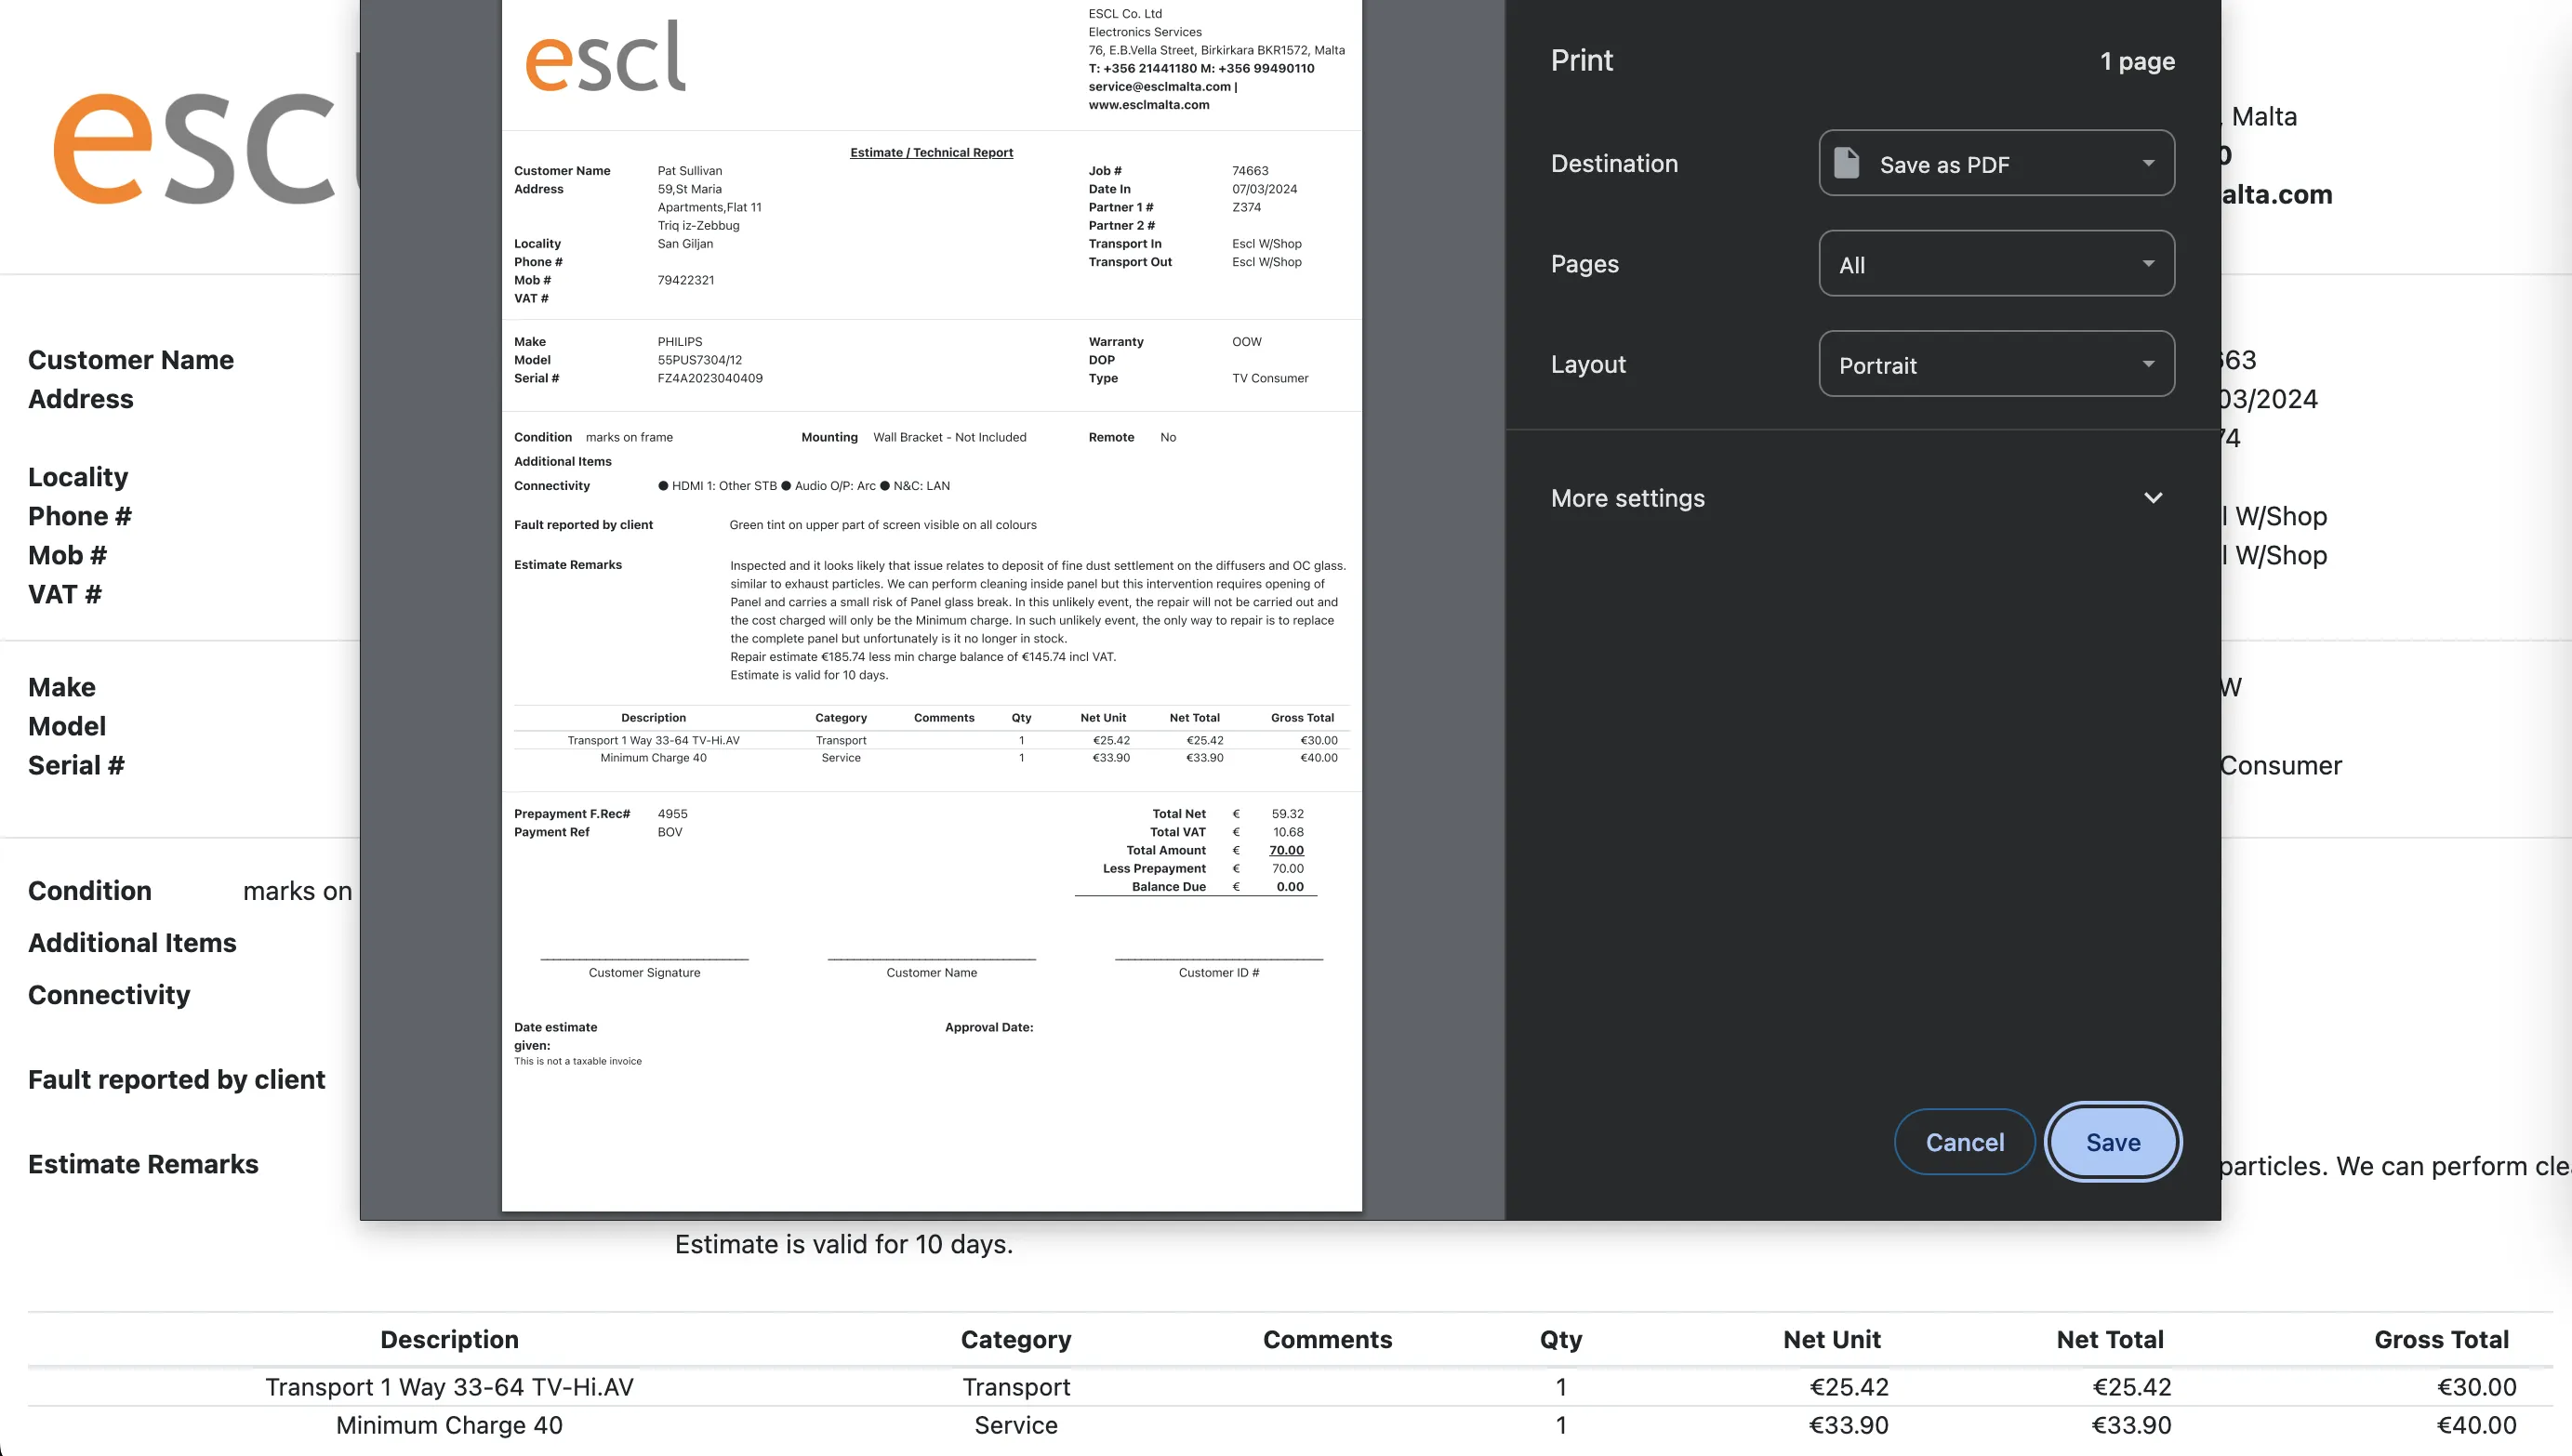Click Payment Ref BOV in preview

point(670,832)
